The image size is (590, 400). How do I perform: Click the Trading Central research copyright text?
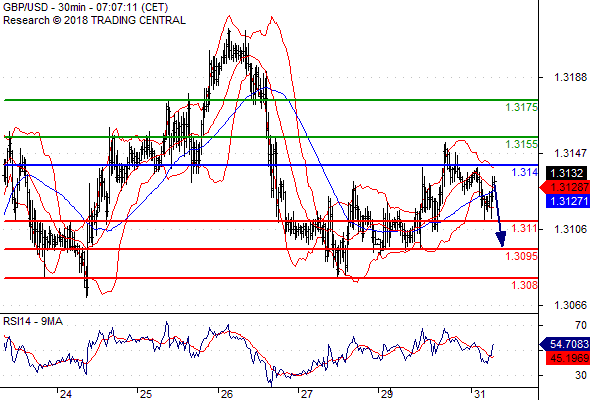[94, 20]
